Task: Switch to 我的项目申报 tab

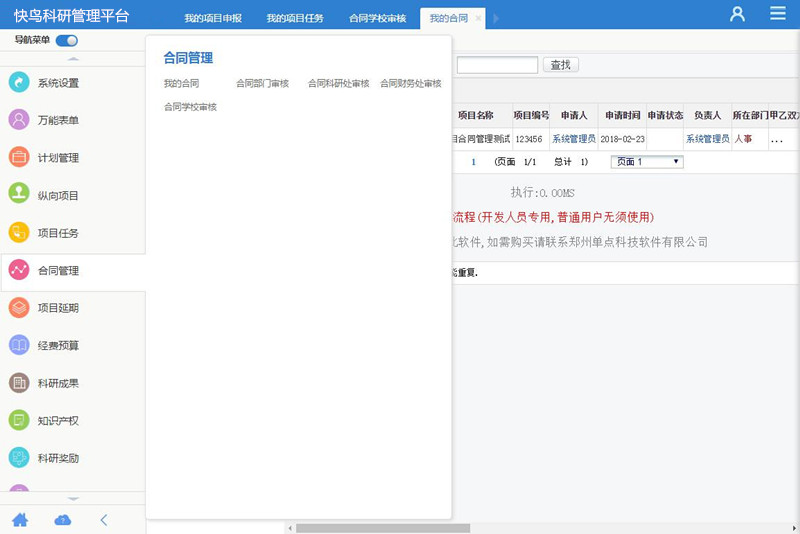Action: (x=213, y=18)
